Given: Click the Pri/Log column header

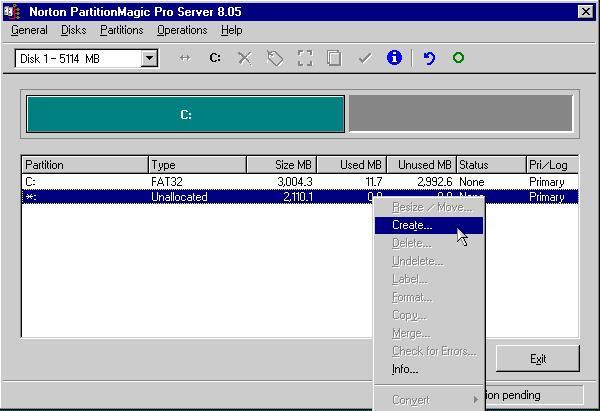Looking at the screenshot, I should [x=552, y=165].
